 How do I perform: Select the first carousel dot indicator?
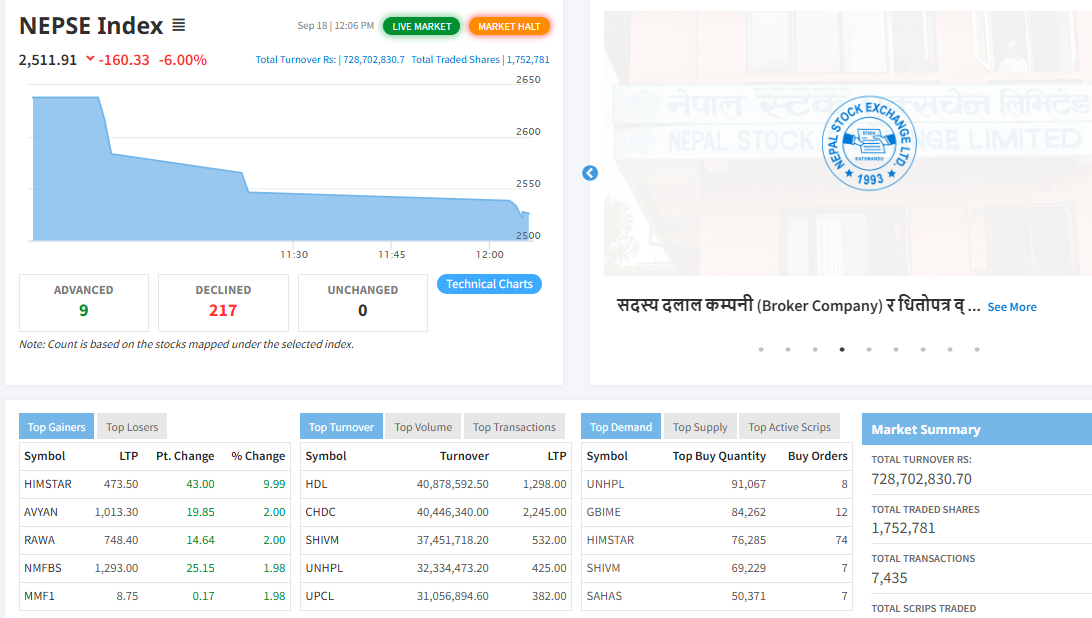click(x=761, y=350)
